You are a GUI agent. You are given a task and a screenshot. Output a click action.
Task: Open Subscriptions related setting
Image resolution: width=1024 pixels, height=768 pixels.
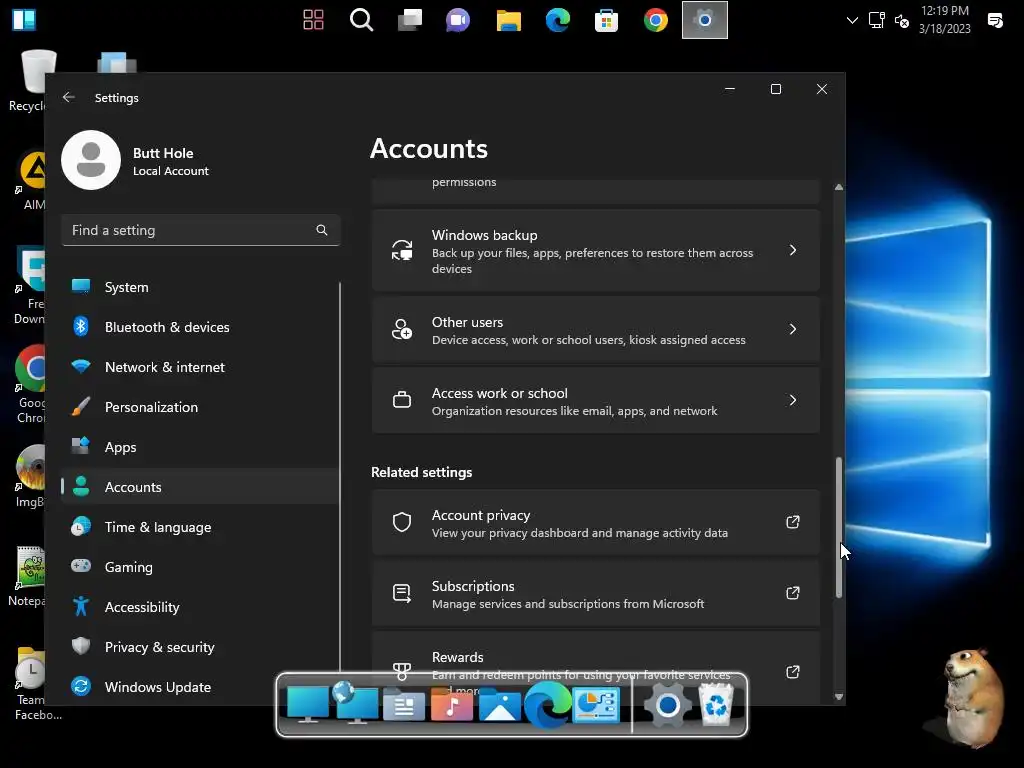point(596,594)
